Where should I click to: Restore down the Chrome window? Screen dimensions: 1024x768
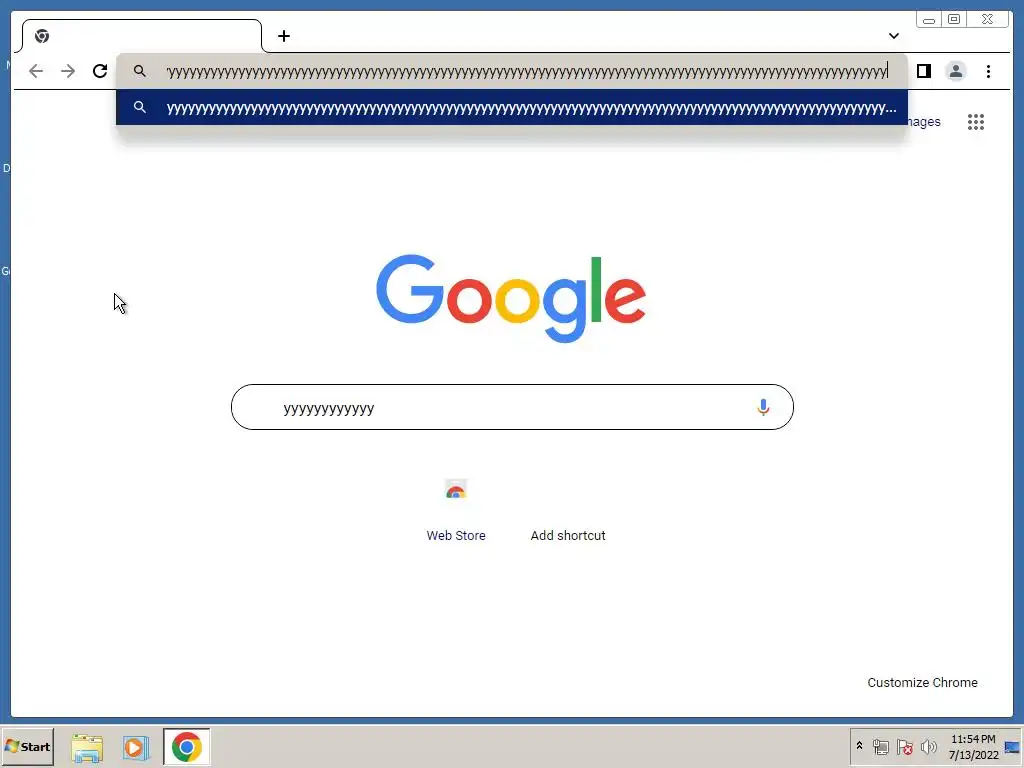tap(953, 20)
